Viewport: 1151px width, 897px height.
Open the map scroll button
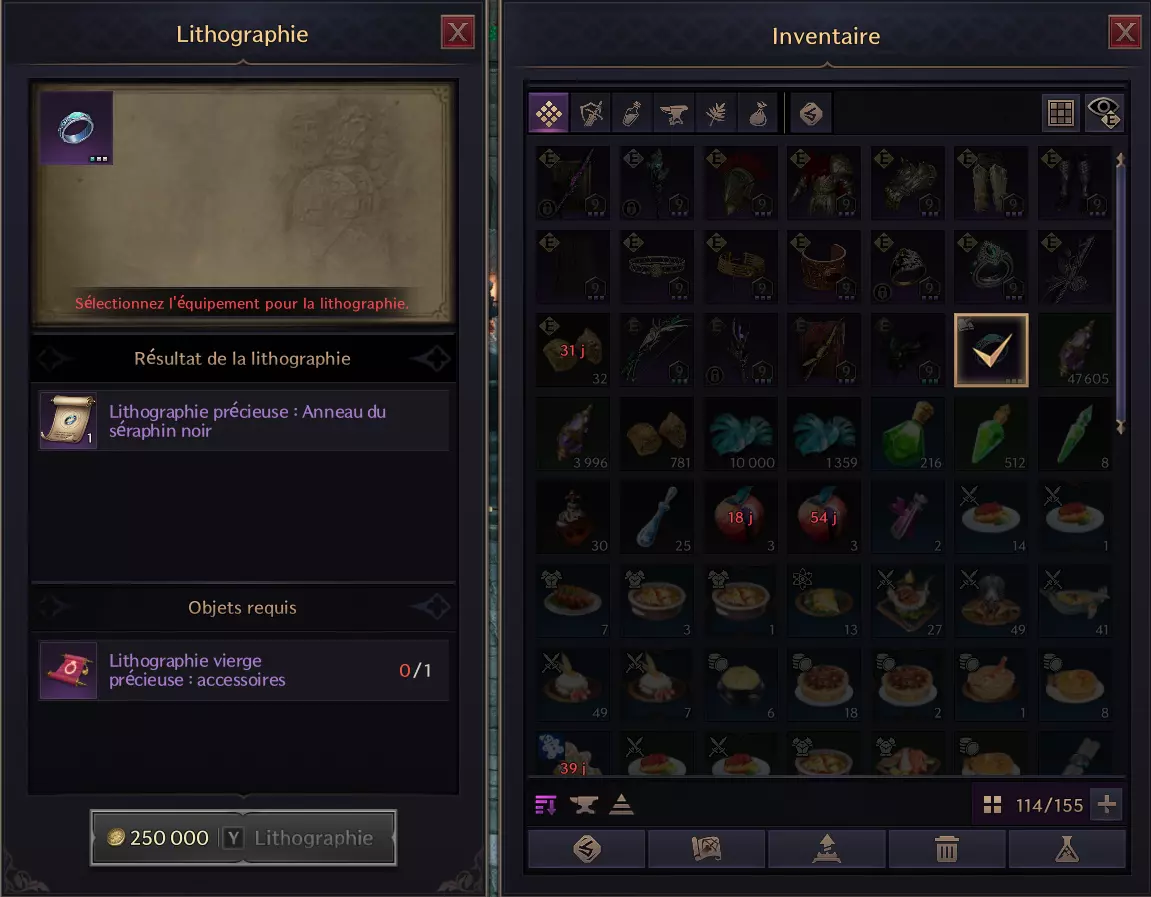[x=706, y=849]
